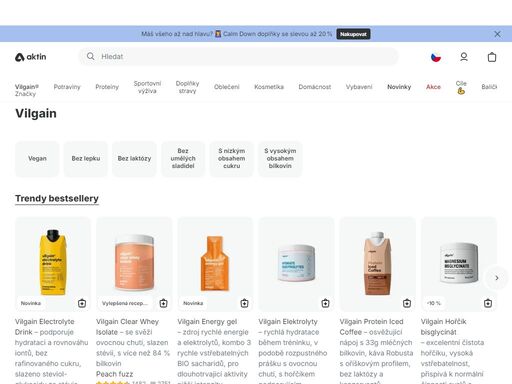The width and height of the screenshot is (512, 384).
Task: Click the Novinka badge on Electrolyte Drink
Action: (31, 303)
